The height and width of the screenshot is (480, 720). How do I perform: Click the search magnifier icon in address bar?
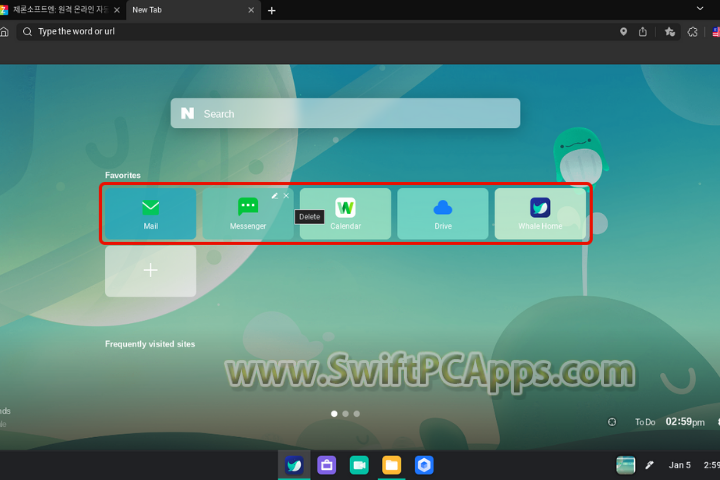[28, 32]
